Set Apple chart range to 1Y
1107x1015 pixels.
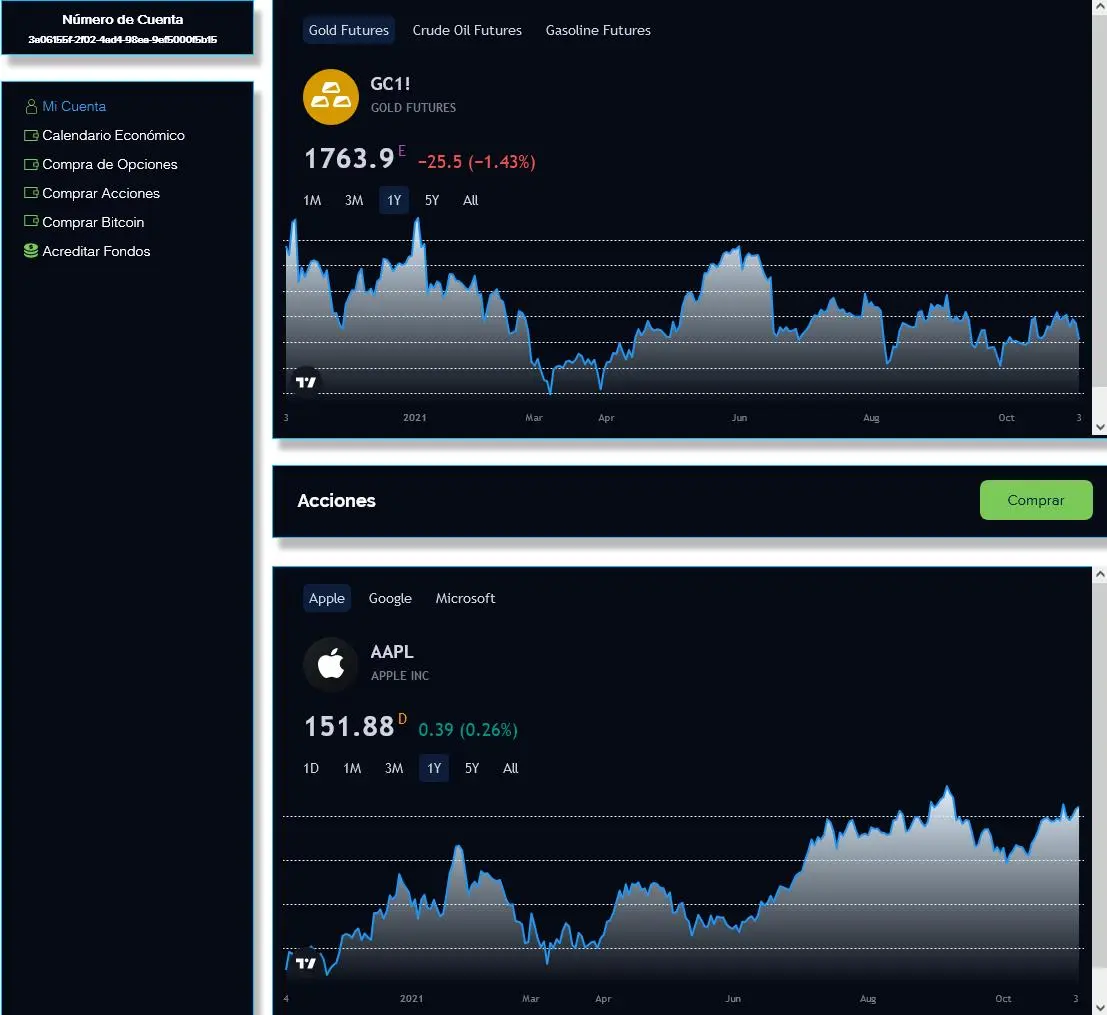[434, 769]
